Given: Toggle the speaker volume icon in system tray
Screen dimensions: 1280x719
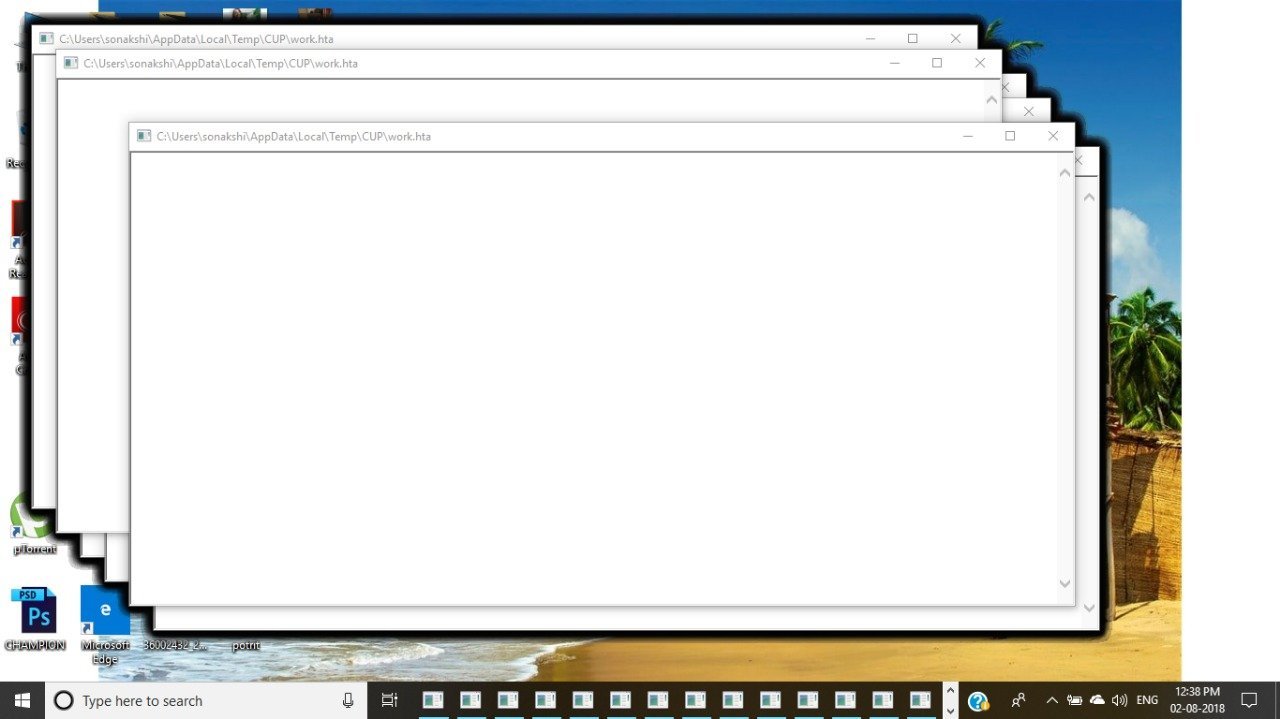Looking at the screenshot, I should pyautogui.click(x=1120, y=700).
